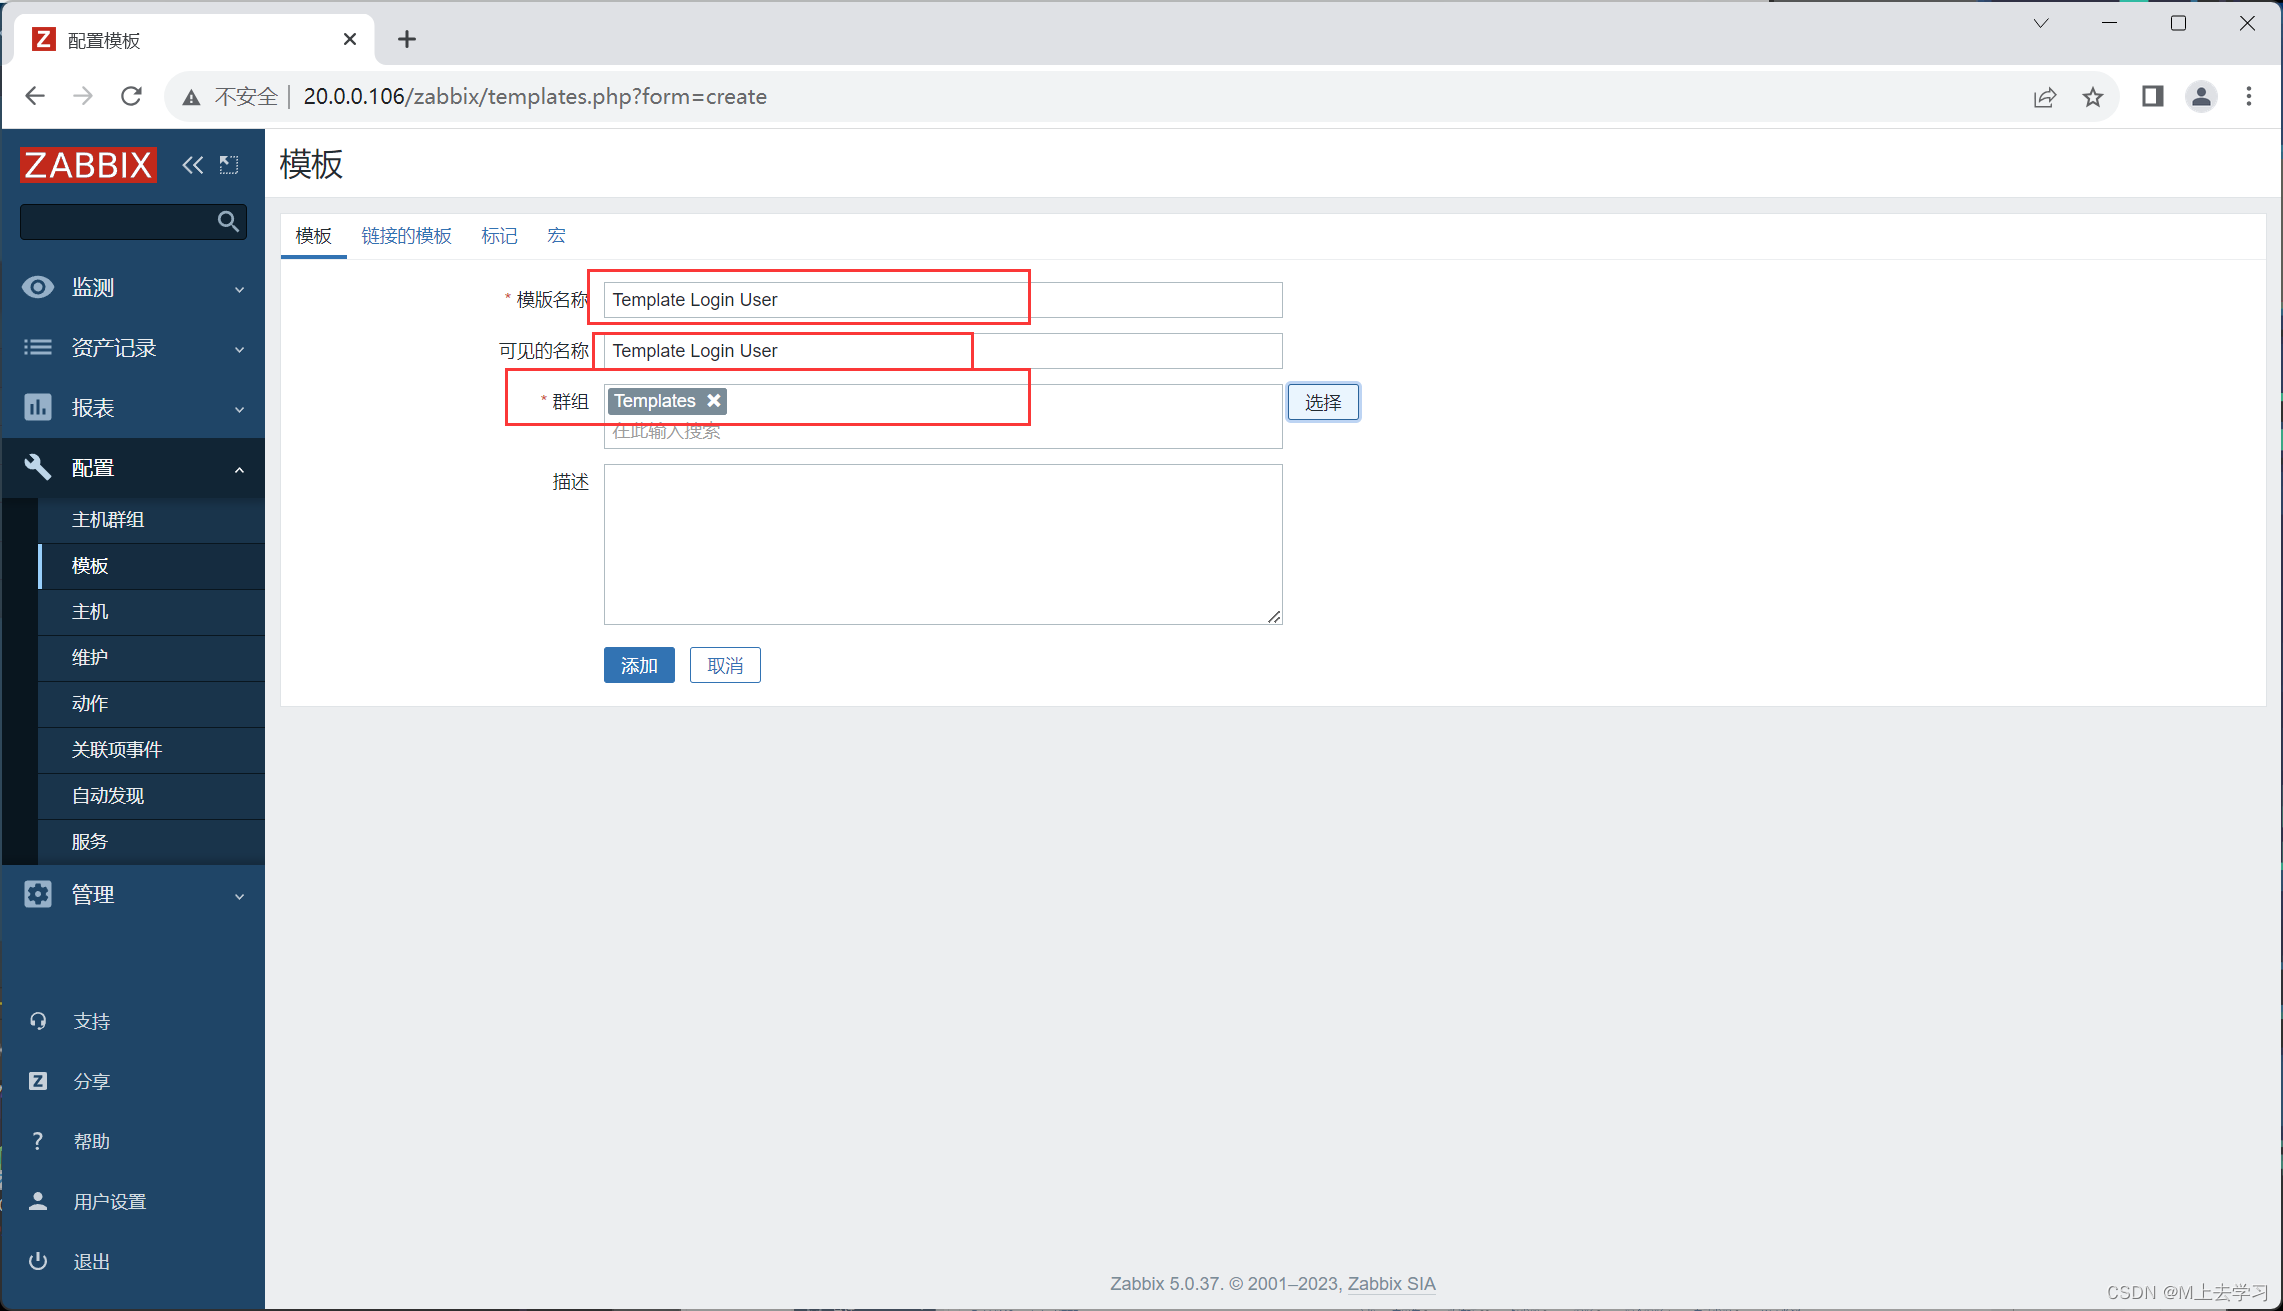Reload the page
This screenshot has height=1311, width=2283.
(131, 96)
